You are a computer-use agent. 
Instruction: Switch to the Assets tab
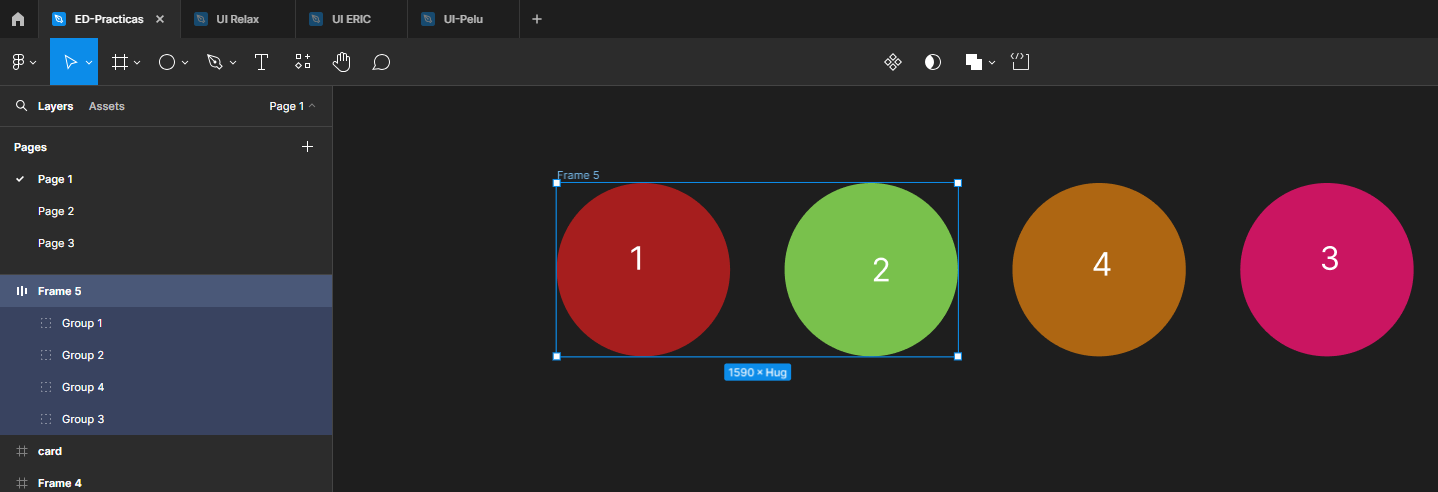click(107, 106)
